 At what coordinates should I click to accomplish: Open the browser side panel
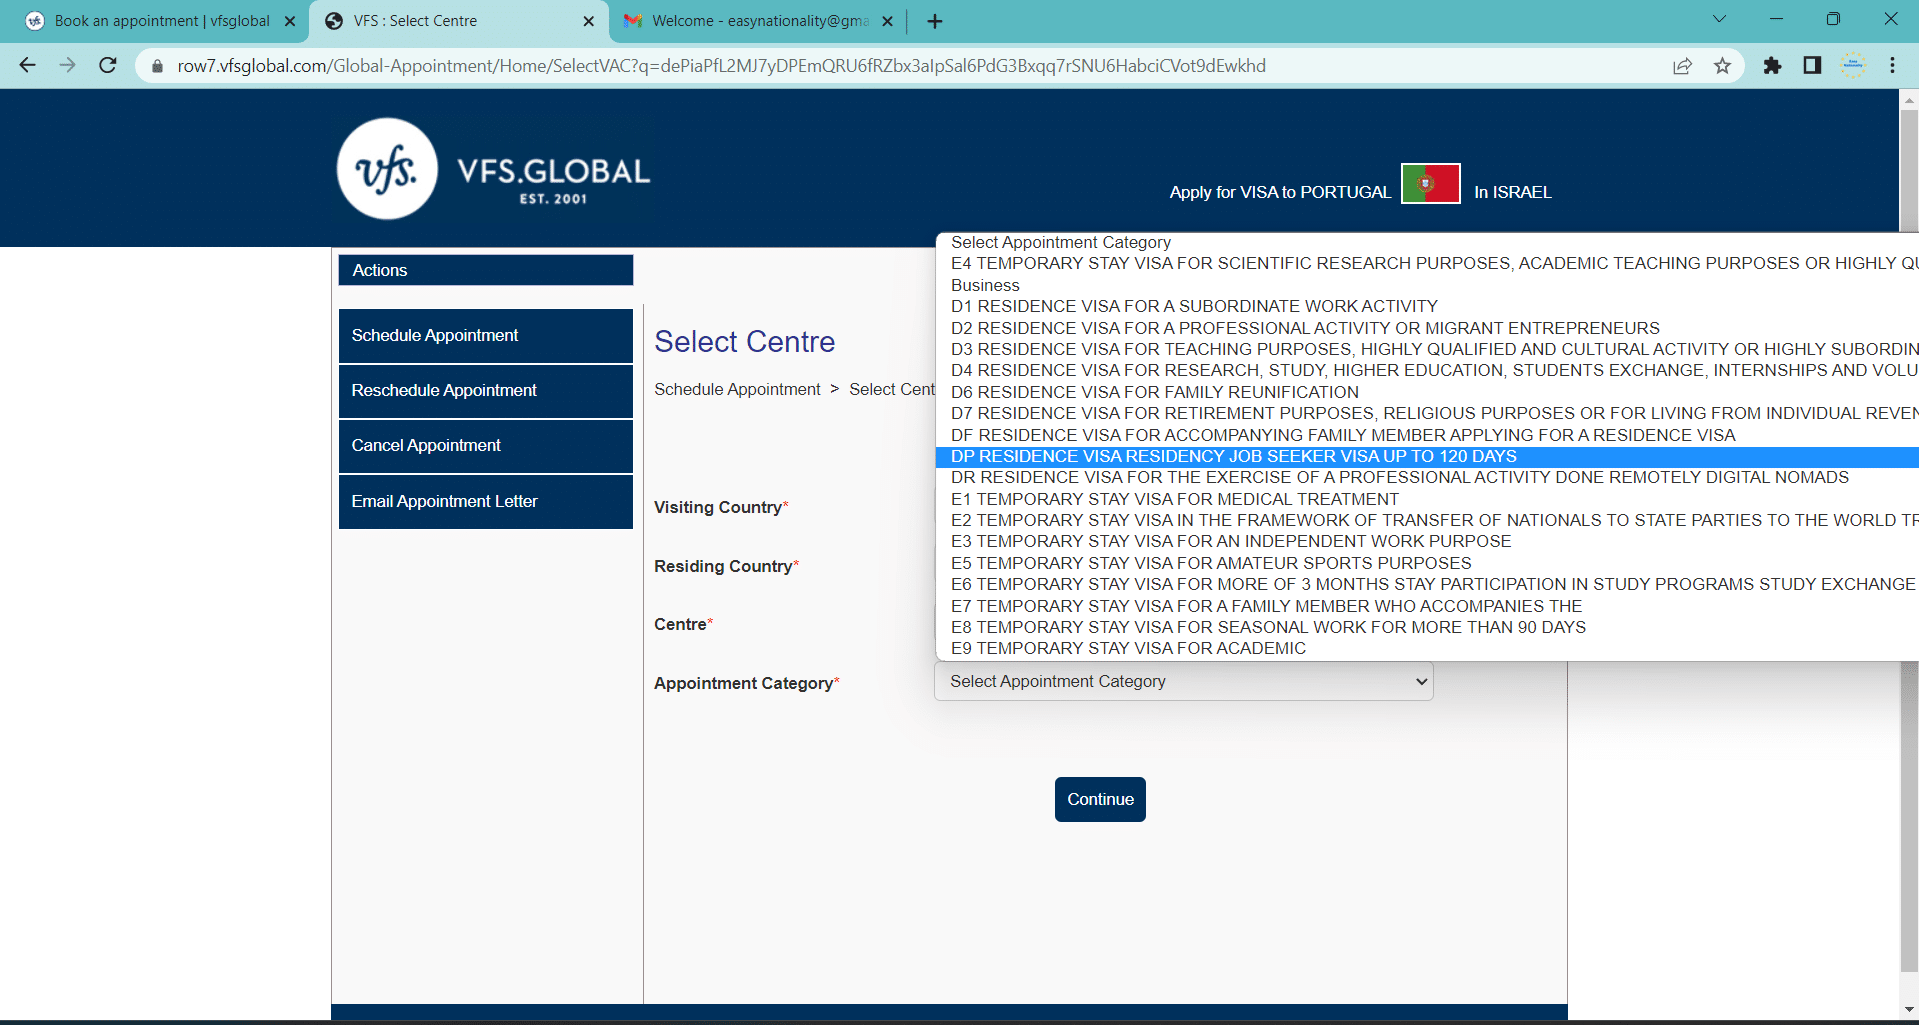(x=1812, y=66)
